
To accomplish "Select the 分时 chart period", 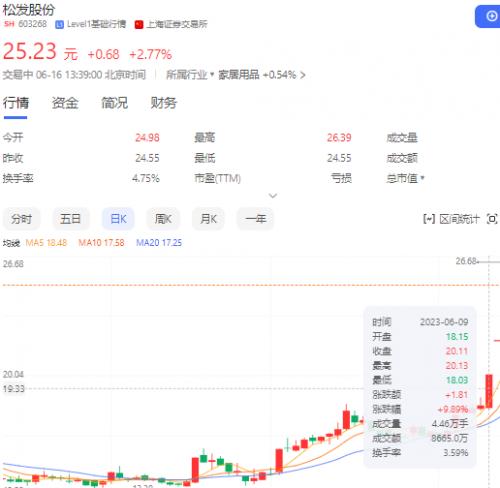I will (22, 219).
